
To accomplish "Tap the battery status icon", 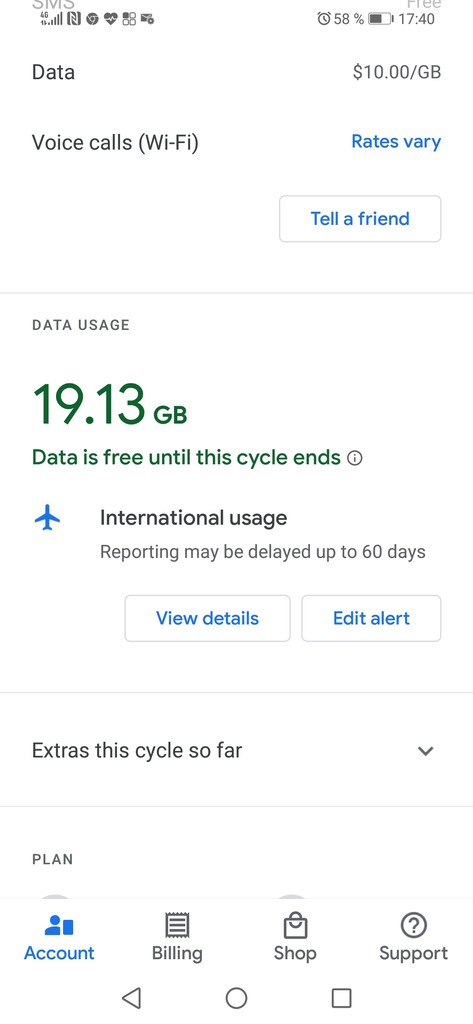I will (x=381, y=19).
